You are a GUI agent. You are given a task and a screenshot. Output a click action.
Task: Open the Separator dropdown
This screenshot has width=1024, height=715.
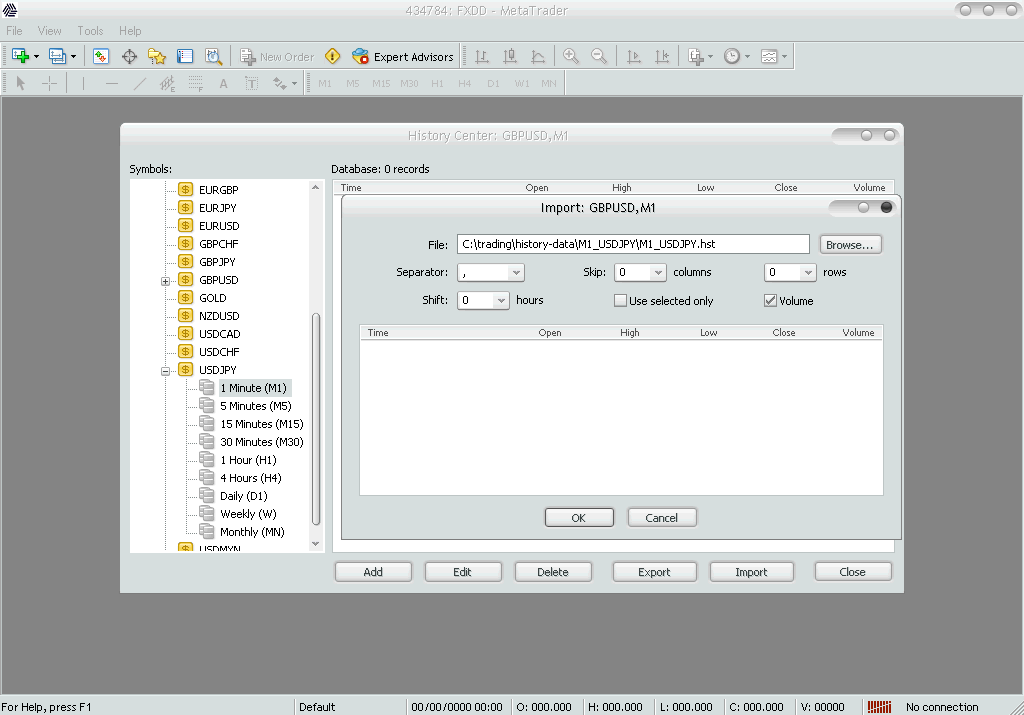(516, 272)
